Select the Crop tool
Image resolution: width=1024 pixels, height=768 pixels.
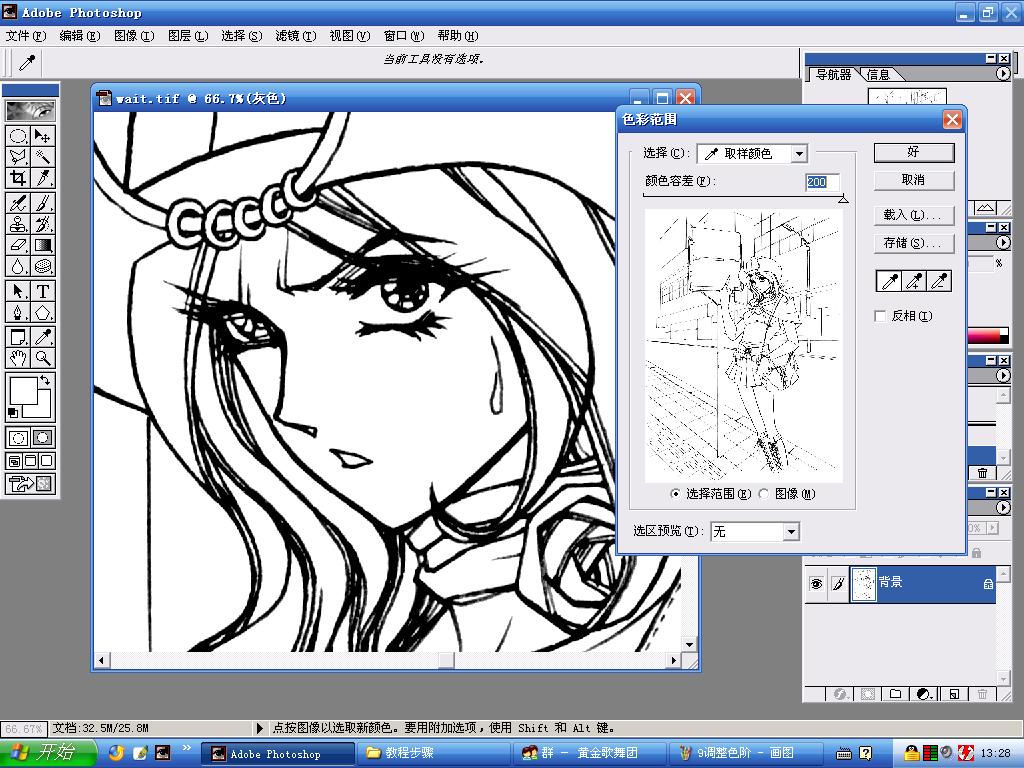point(18,178)
